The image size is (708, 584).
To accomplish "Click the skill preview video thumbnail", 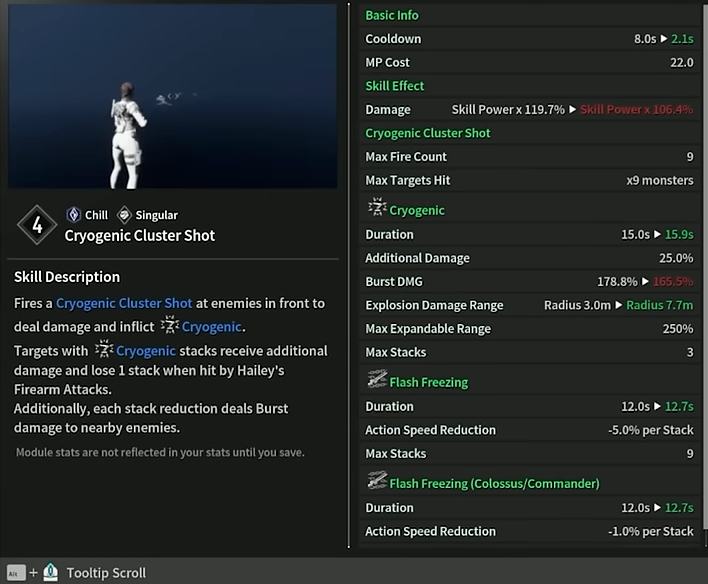I will [172, 96].
